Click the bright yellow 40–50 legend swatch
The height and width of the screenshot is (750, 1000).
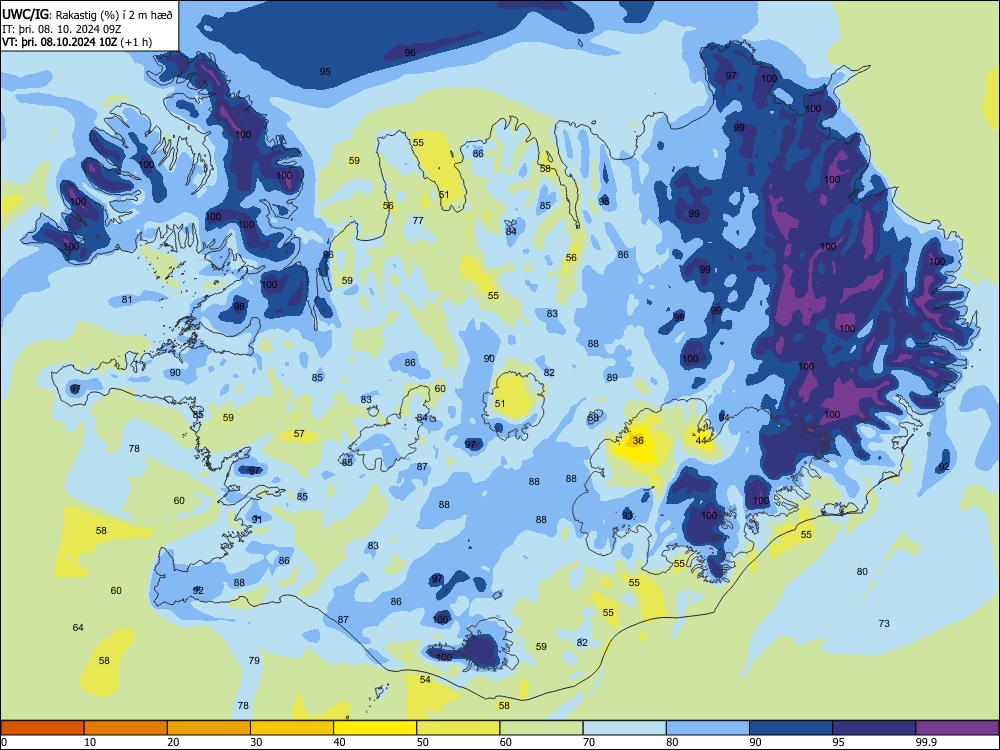coord(375,728)
